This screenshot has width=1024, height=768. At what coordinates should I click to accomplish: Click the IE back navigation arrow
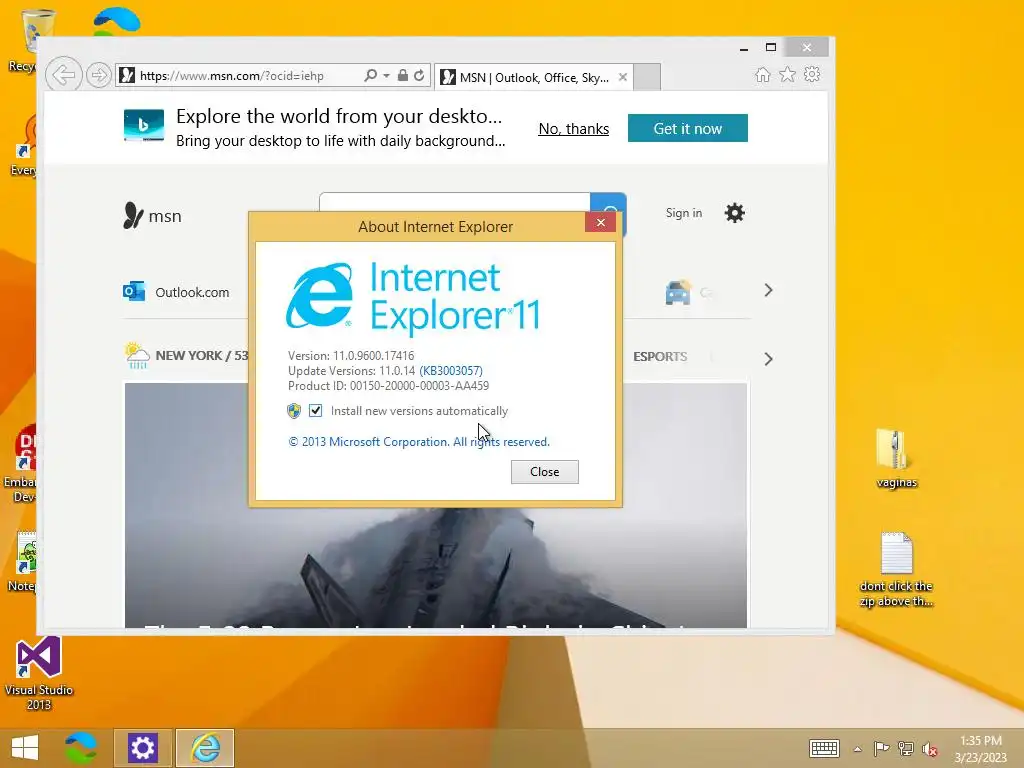pyautogui.click(x=63, y=75)
